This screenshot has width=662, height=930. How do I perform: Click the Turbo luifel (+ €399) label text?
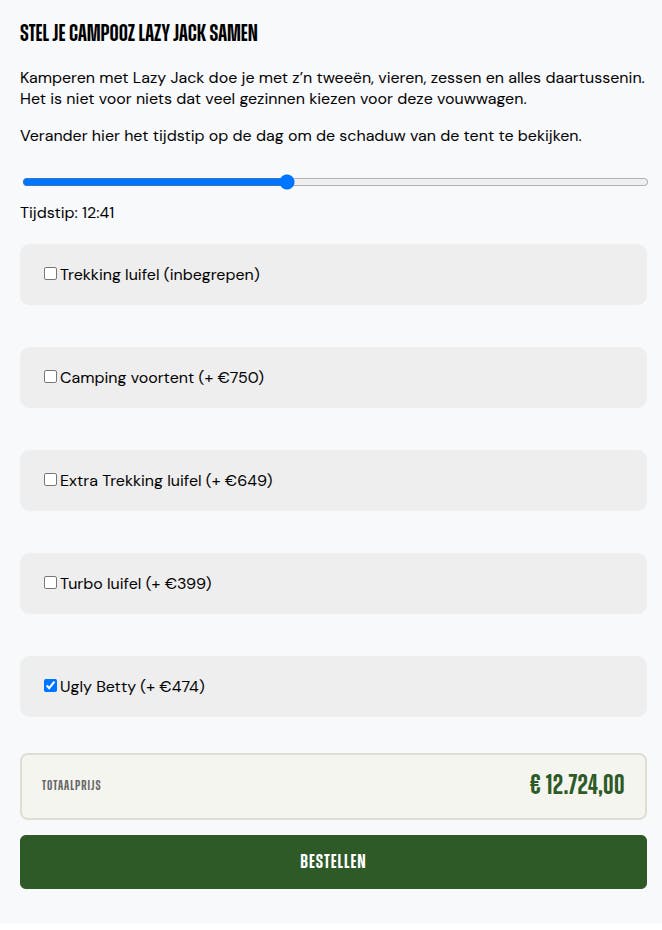pyautogui.click(x=136, y=584)
